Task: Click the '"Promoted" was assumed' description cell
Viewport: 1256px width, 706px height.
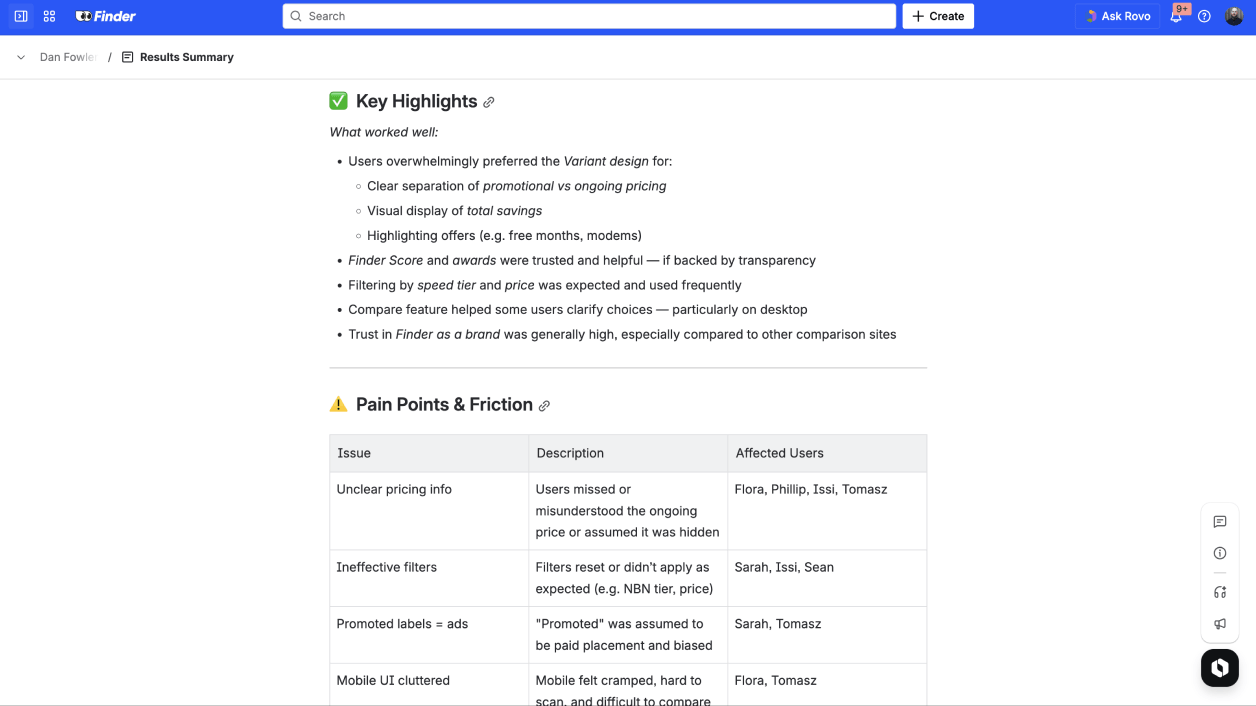Action: (x=628, y=635)
